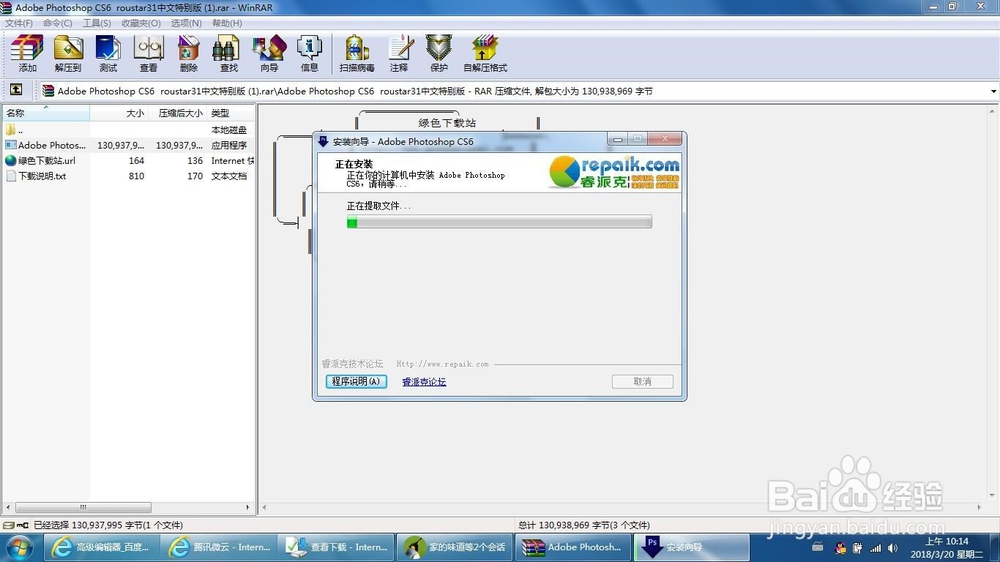Click the Delete (删除) toolbar icon
Image resolution: width=1000 pixels, height=562 pixels.
(x=188, y=53)
